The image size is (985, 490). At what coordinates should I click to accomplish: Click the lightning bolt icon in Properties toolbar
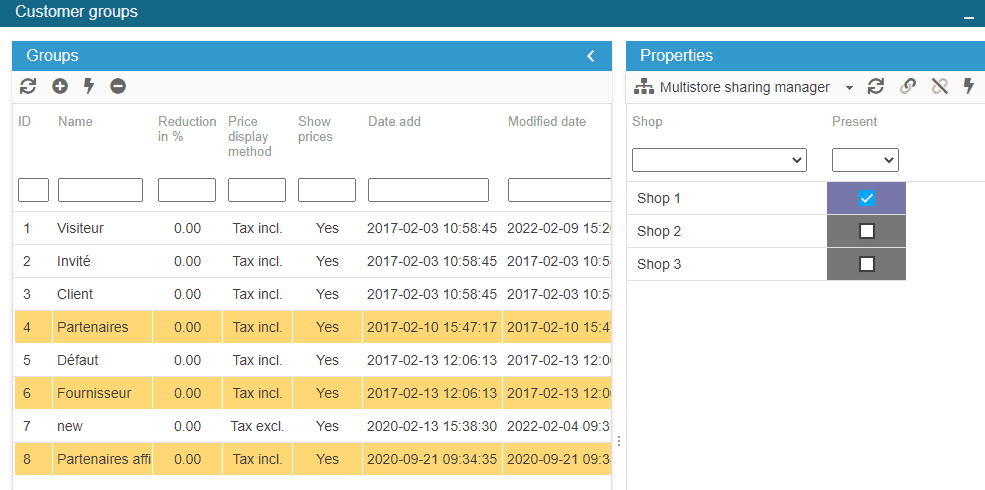pyautogui.click(x=968, y=87)
